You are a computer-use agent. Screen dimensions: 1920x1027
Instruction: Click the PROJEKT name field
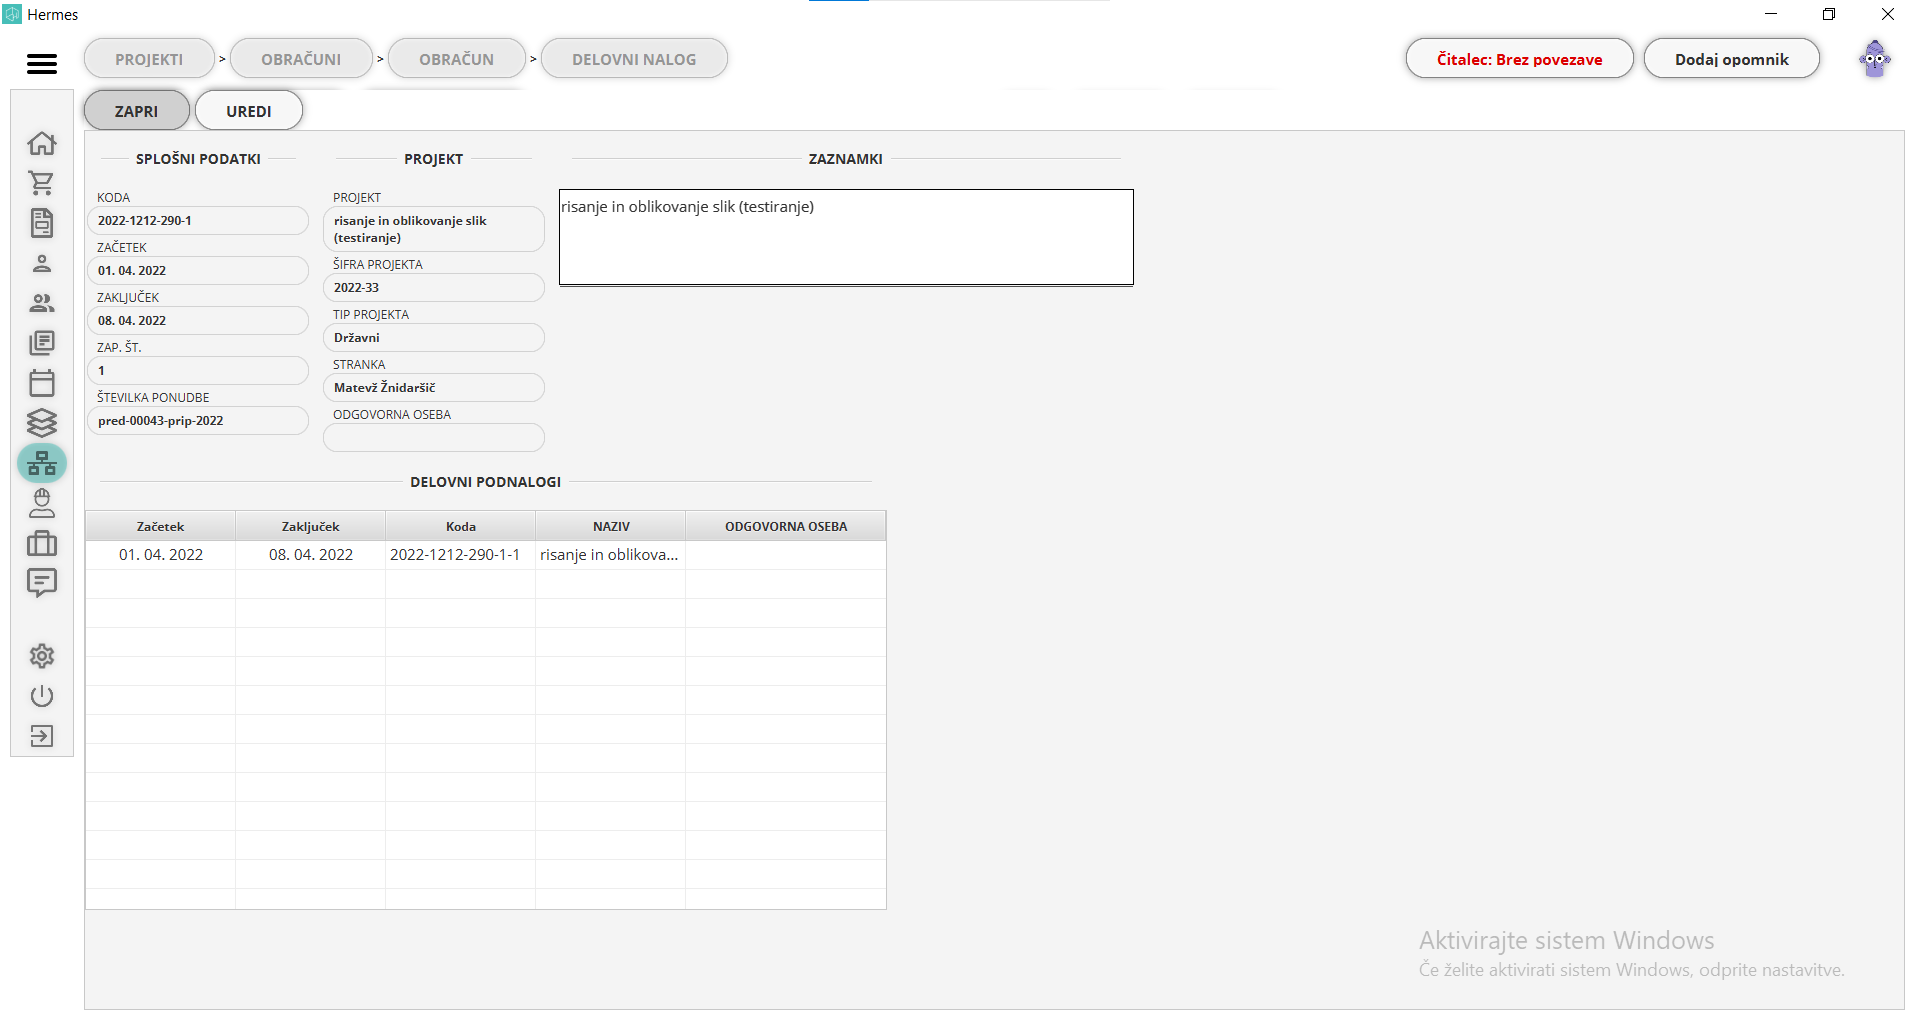pyautogui.click(x=434, y=229)
